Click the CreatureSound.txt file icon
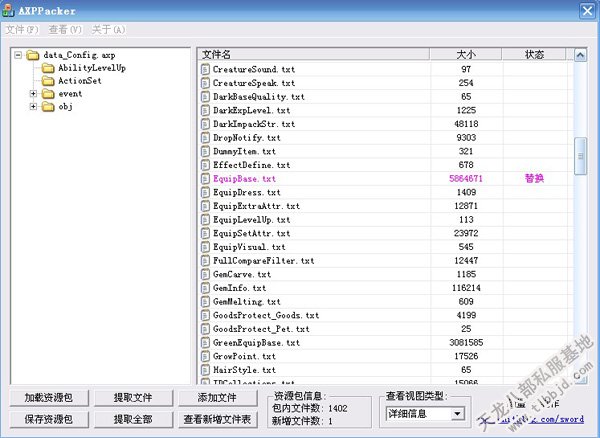Viewport: 600px width, 438px height. coord(206,69)
